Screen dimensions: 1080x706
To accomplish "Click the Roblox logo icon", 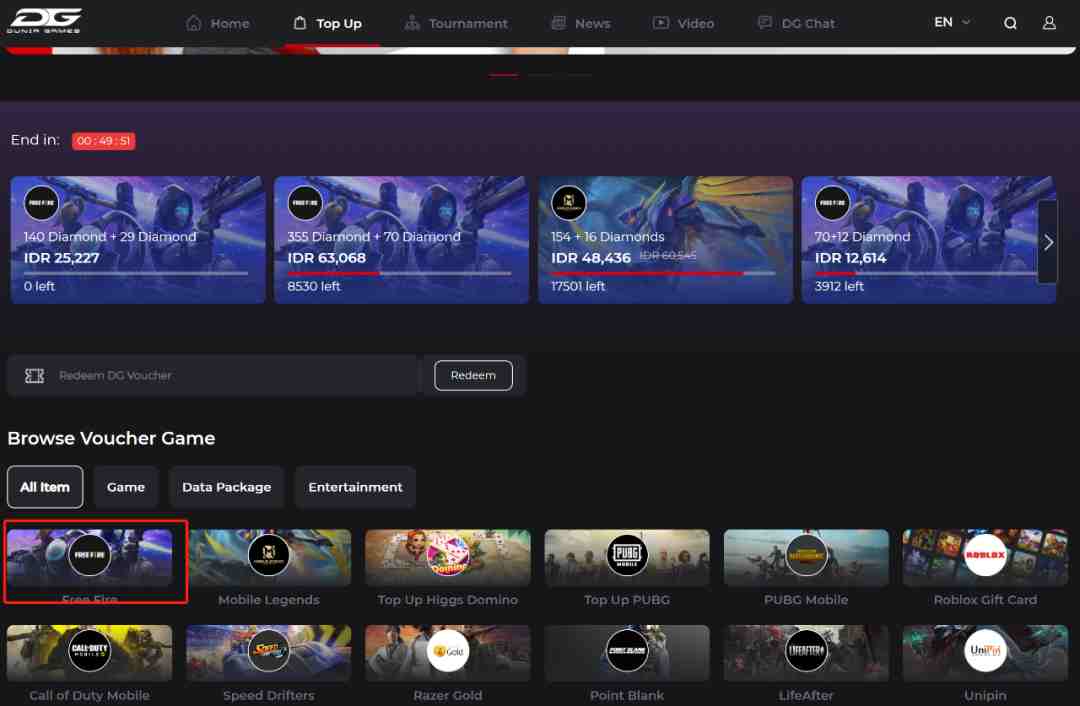I will click(x=985, y=554).
